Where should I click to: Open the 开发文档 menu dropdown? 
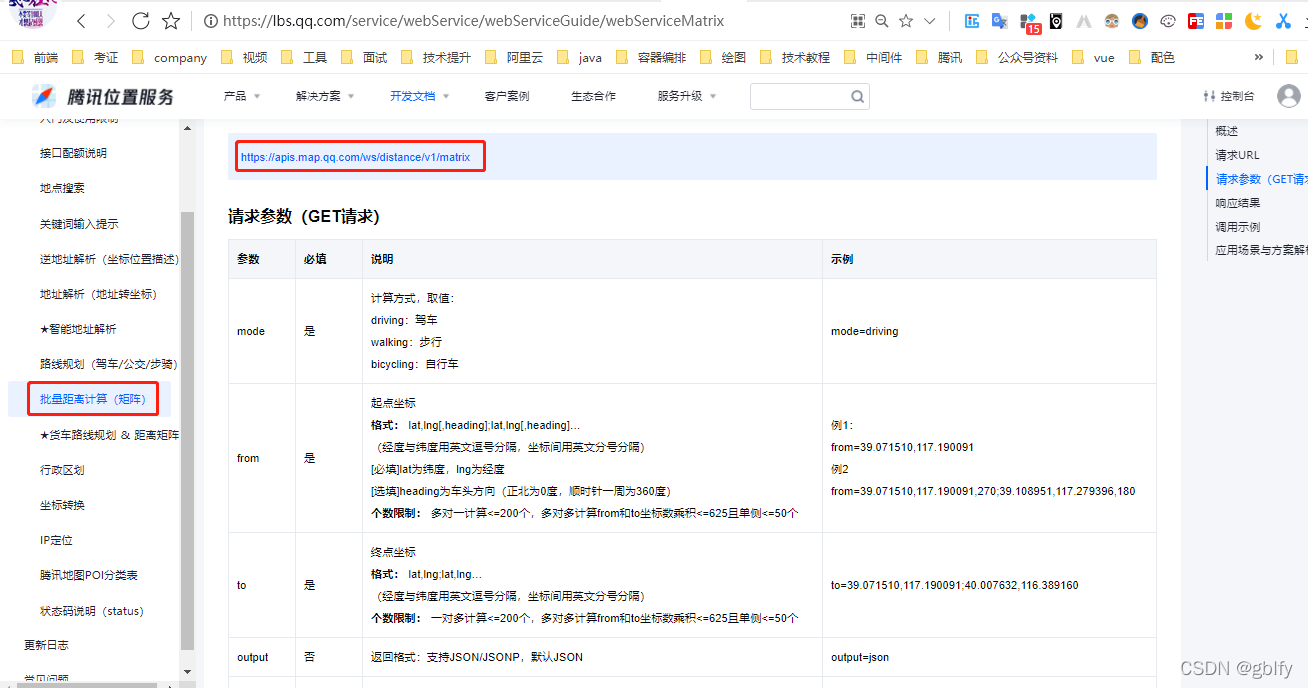tap(413, 96)
